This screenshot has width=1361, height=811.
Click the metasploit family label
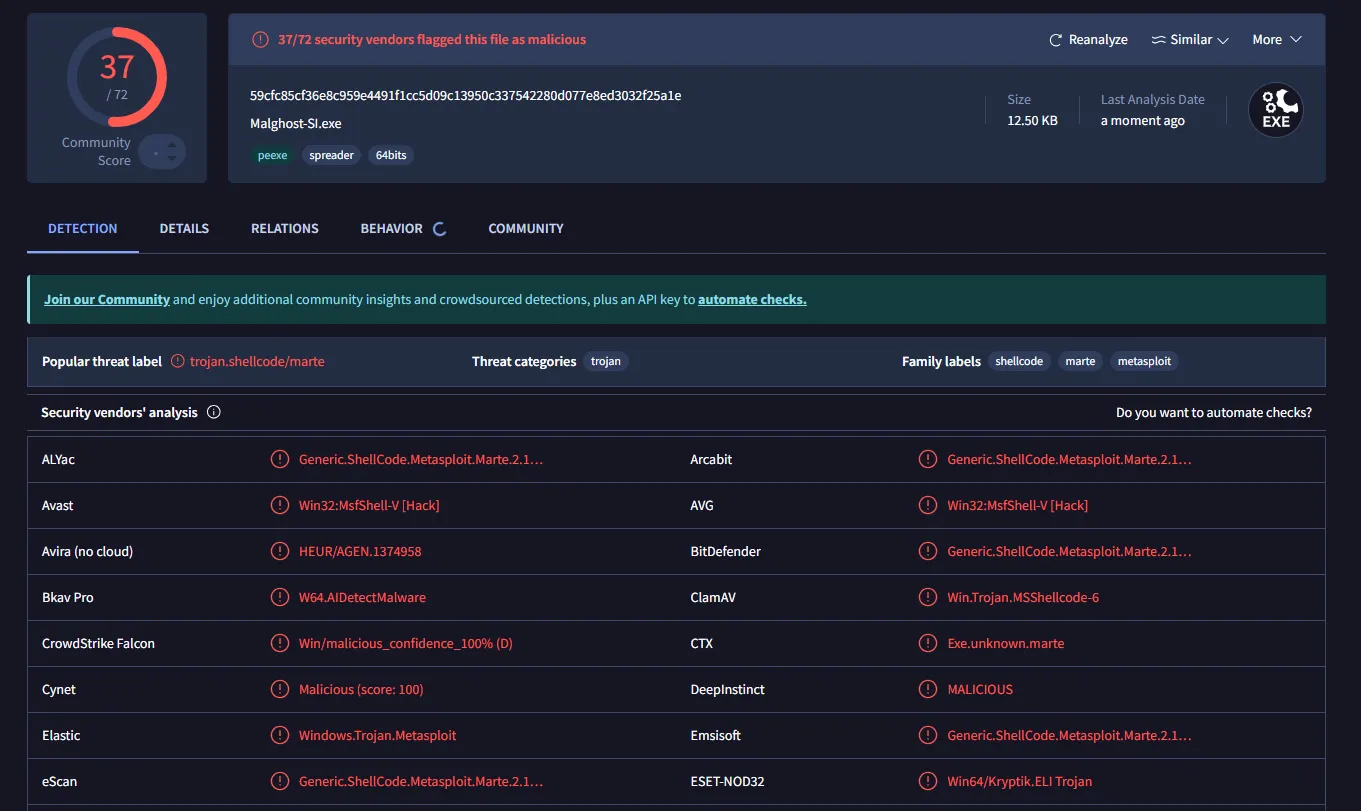pyautogui.click(x=1143, y=361)
